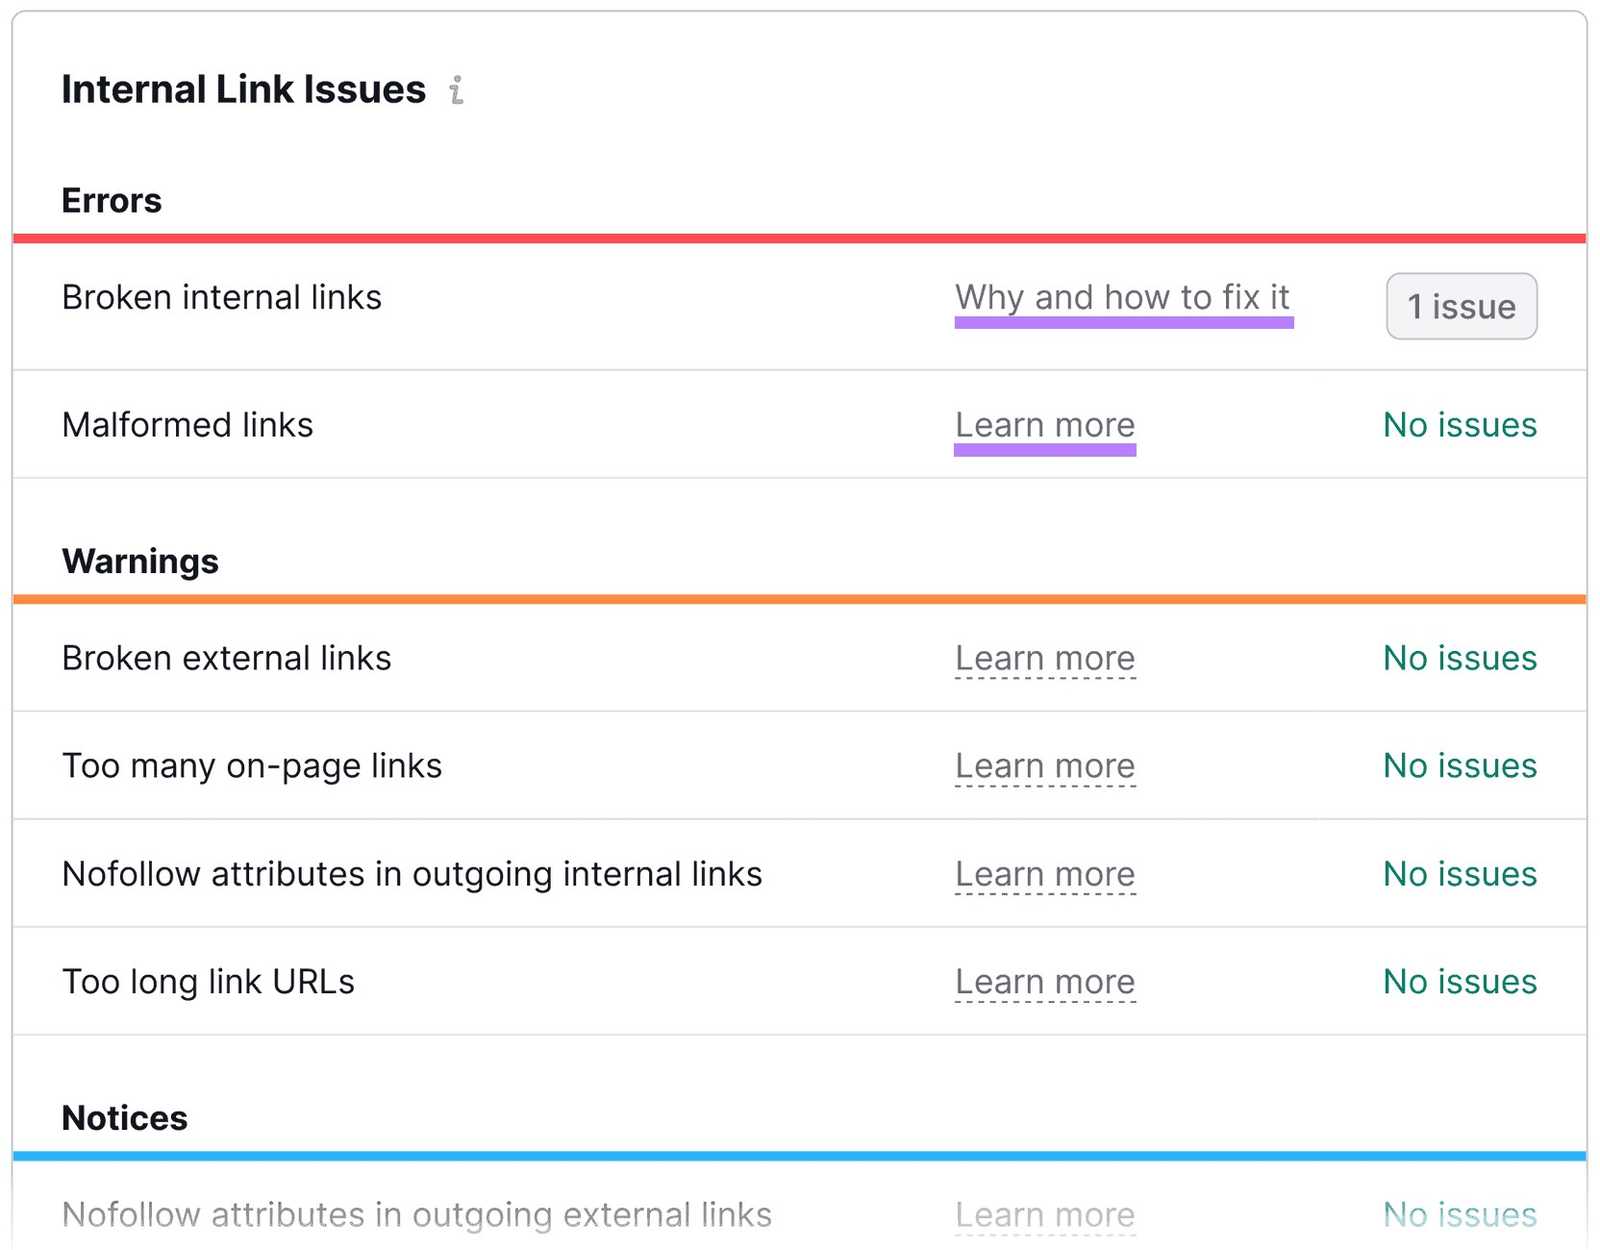Click the Notices section header

(124, 1117)
